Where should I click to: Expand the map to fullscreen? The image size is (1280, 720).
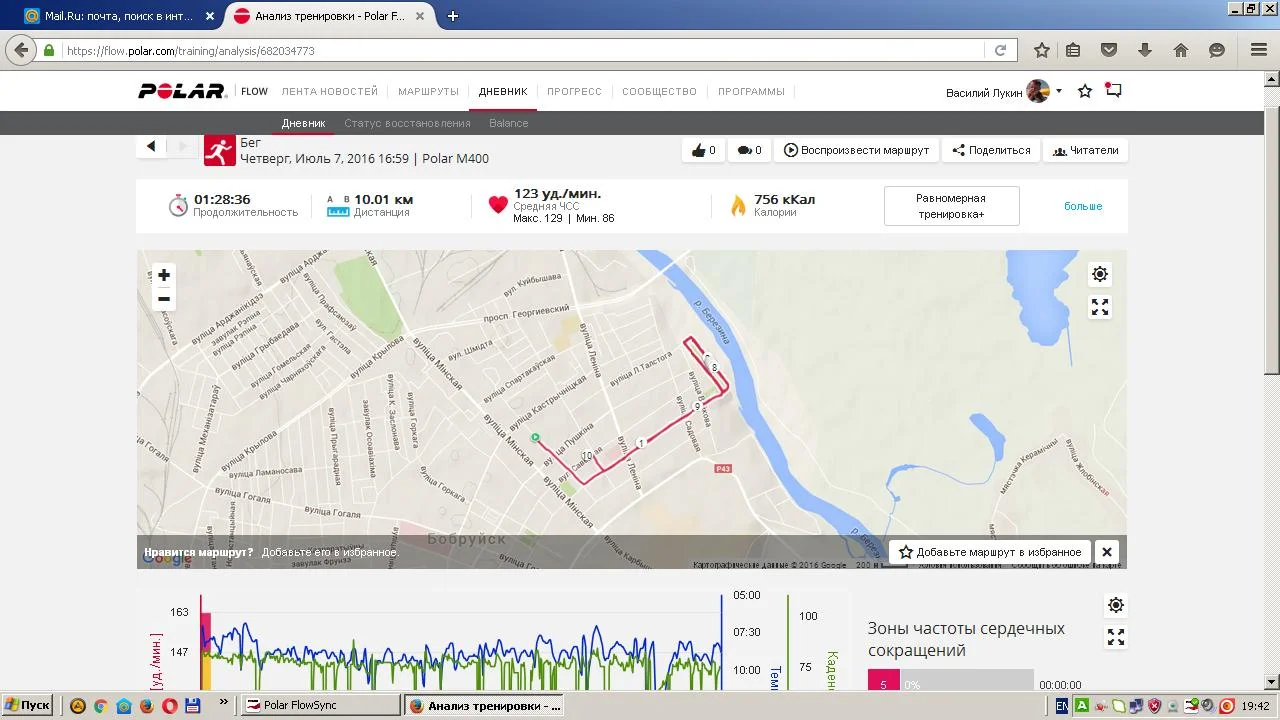1100,307
